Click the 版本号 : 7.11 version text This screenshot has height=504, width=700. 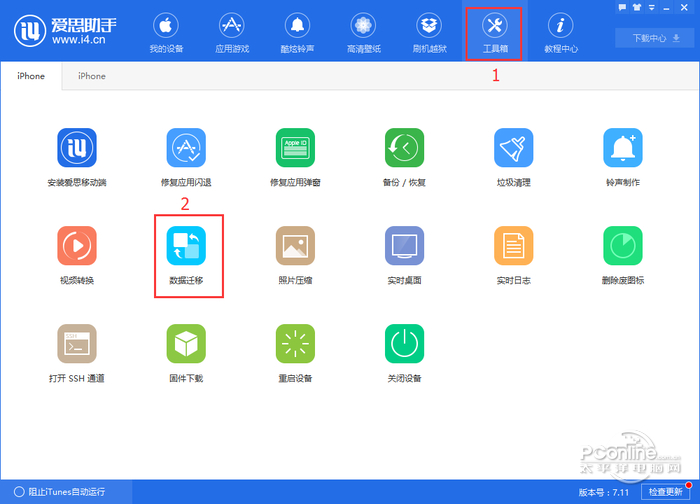tap(604, 492)
